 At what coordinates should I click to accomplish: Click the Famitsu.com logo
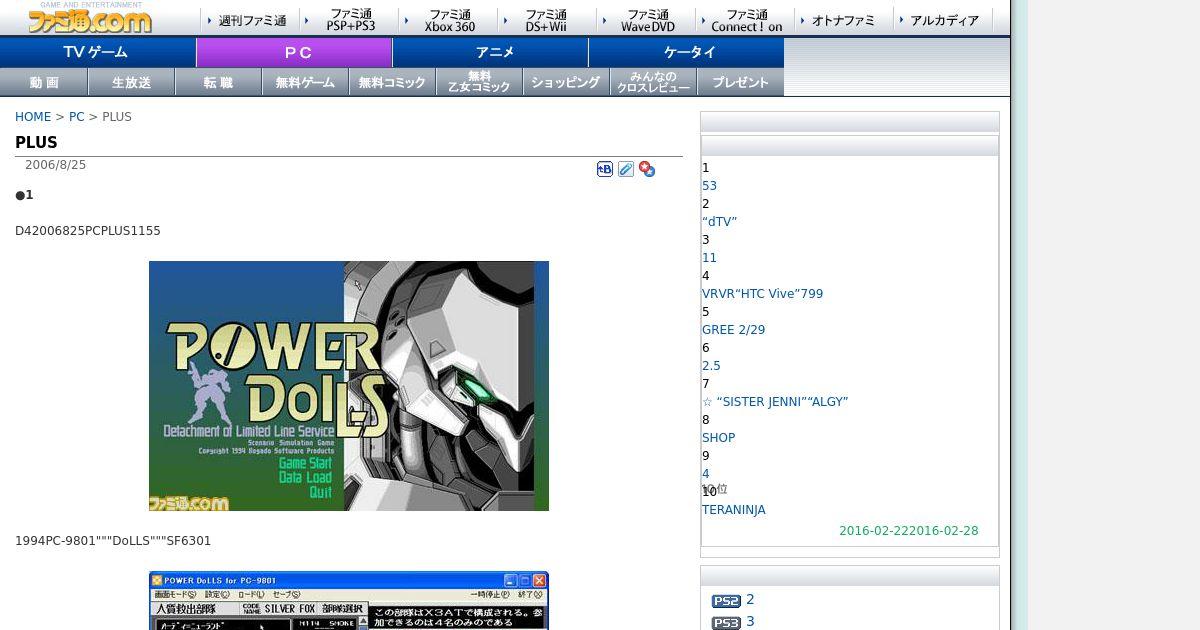pyautogui.click(x=90, y=18)
